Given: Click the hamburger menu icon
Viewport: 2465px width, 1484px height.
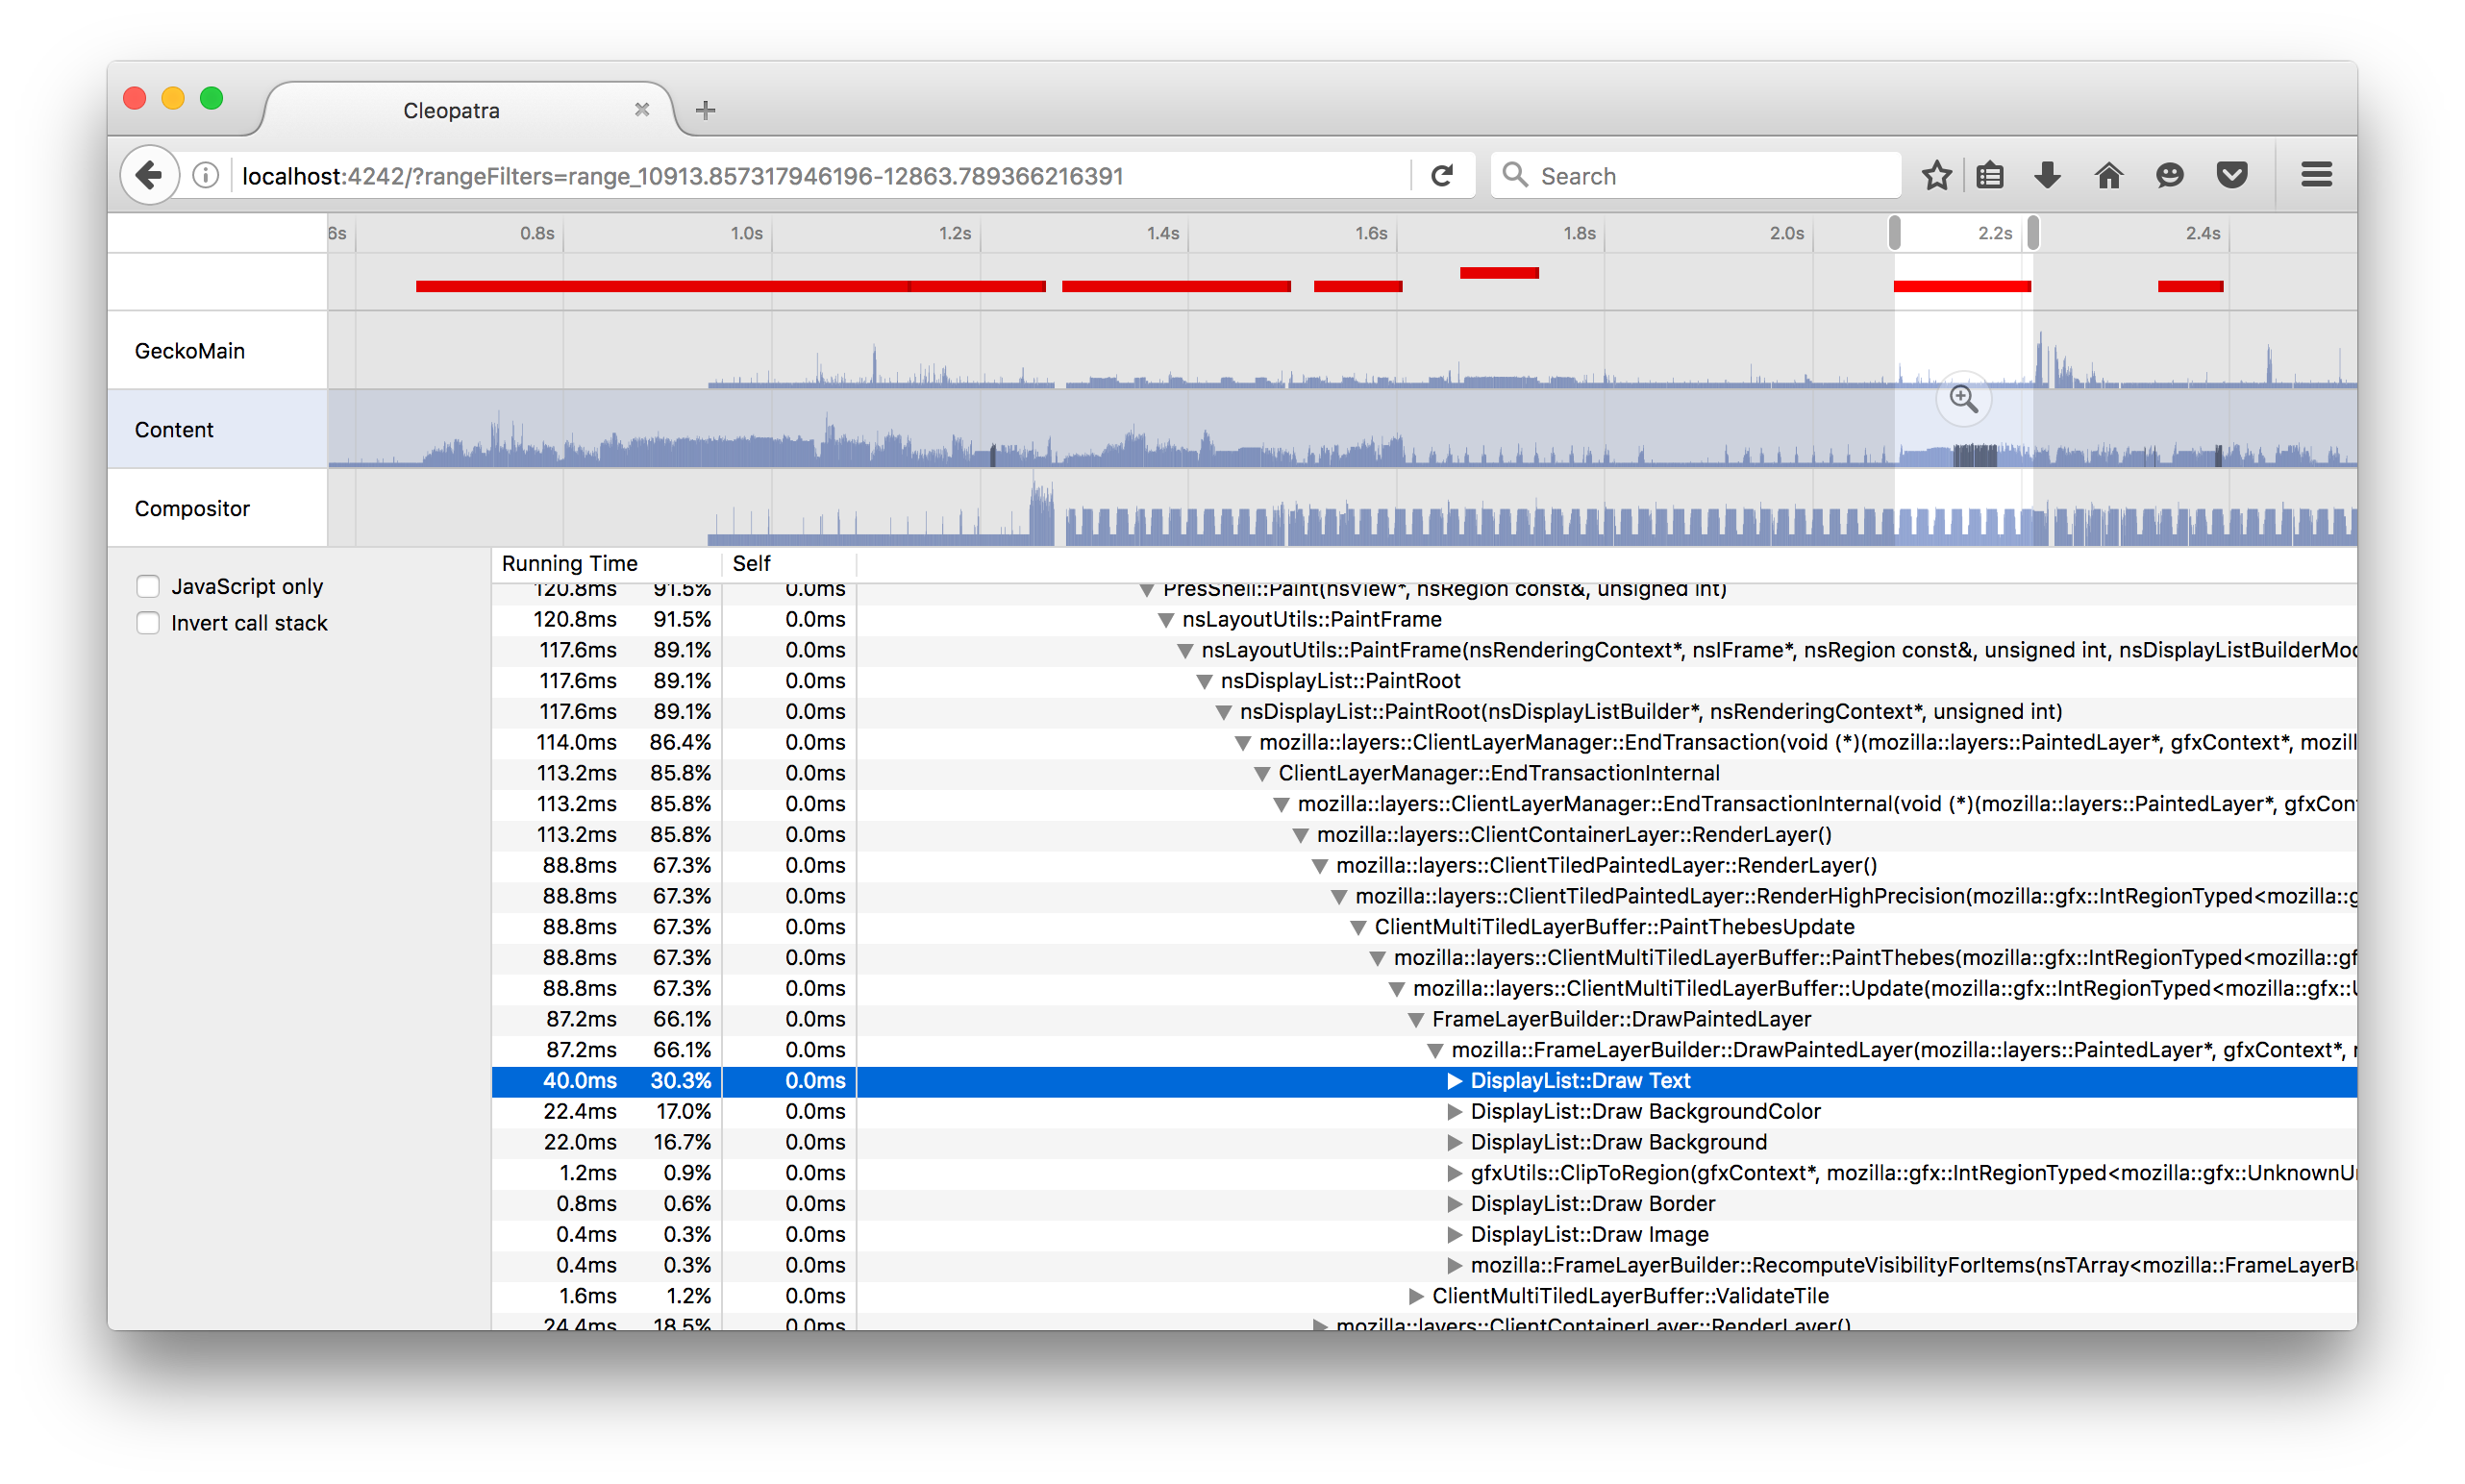Looking at the screenshot, I should [x=2326, y=176].
